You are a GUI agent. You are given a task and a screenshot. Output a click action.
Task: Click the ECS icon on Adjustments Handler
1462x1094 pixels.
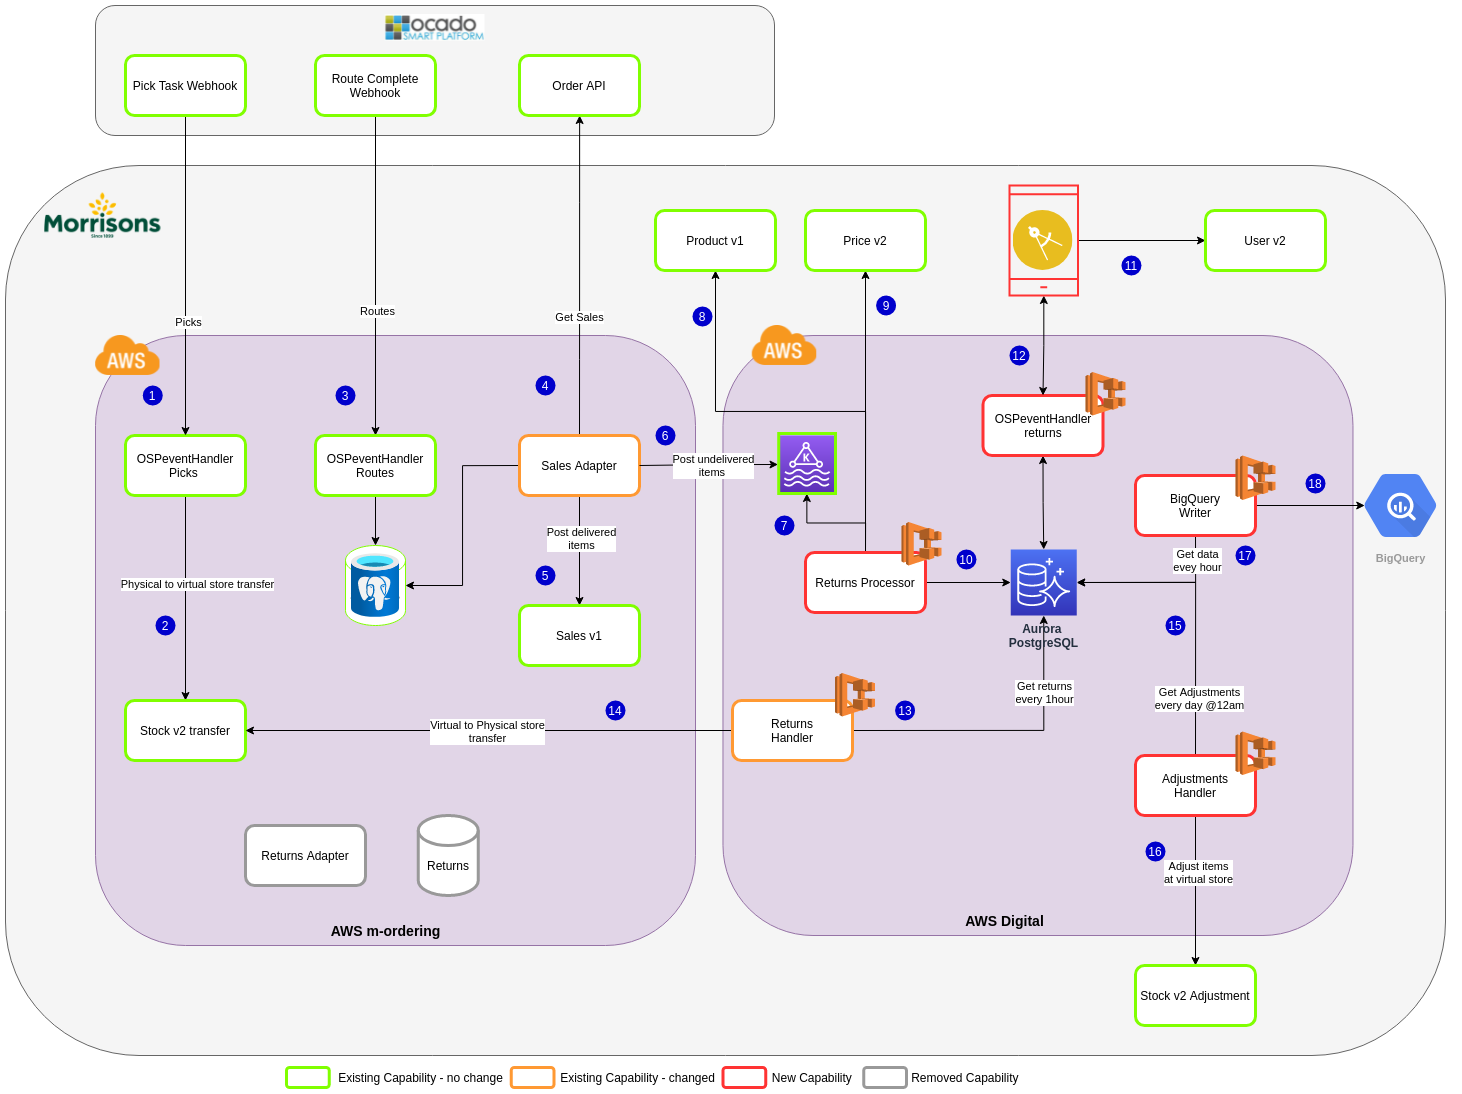pos(1255,753)
